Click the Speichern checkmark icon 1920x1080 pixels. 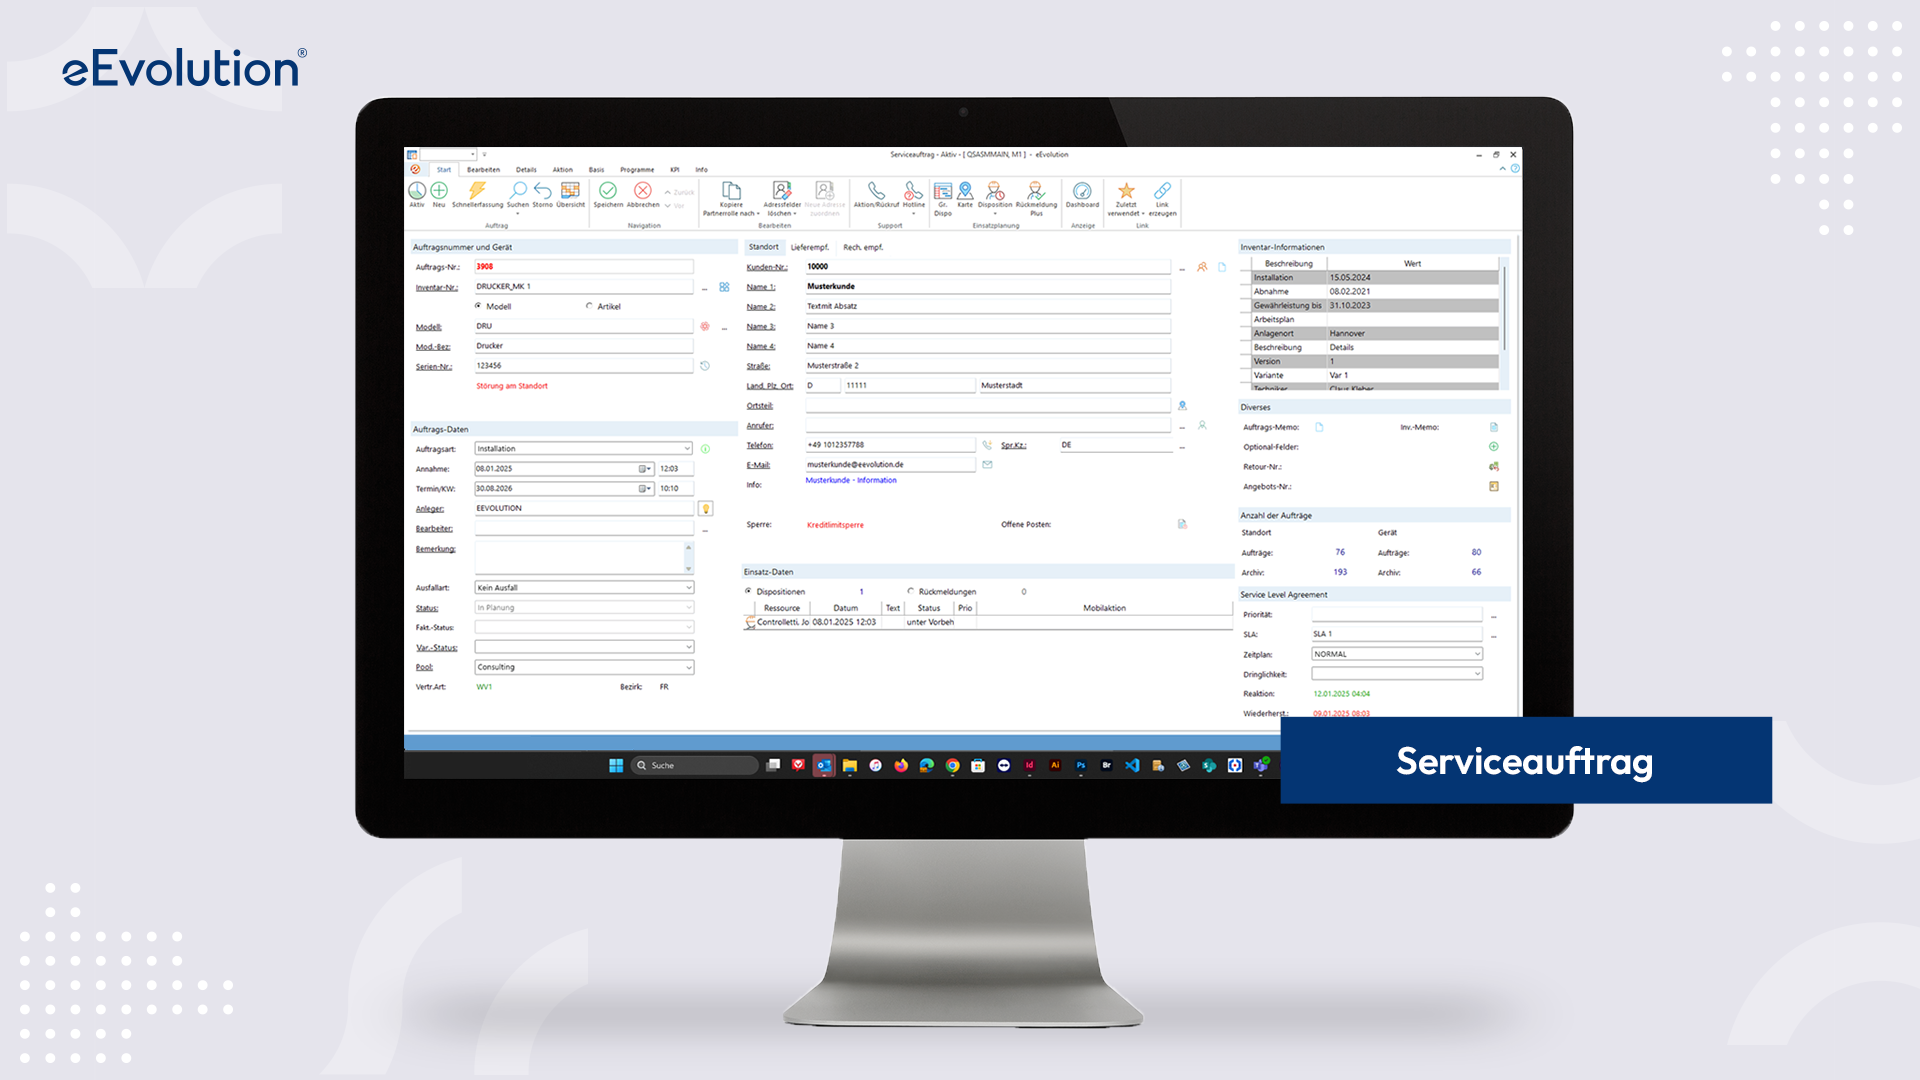608,191
